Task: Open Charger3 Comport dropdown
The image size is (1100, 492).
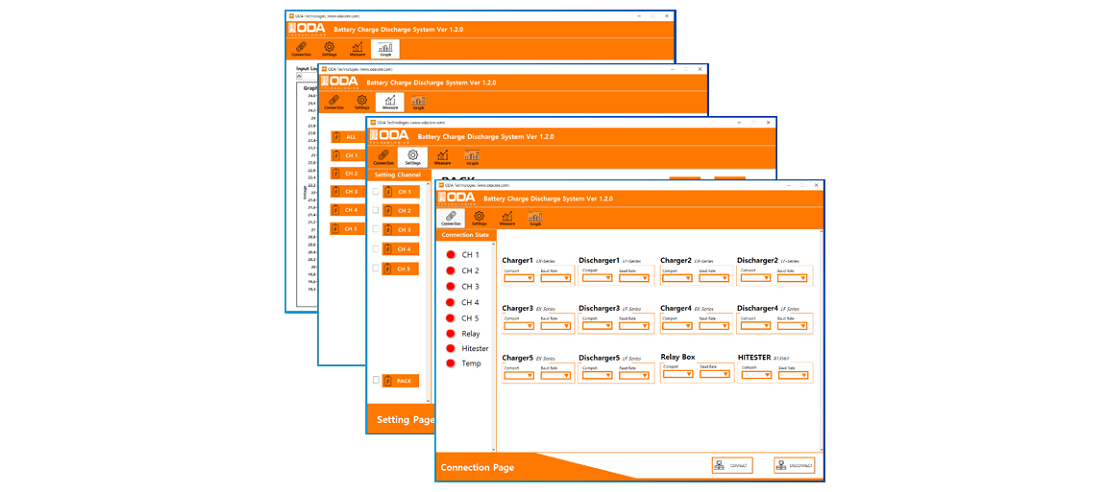Action: coord(519,326)
